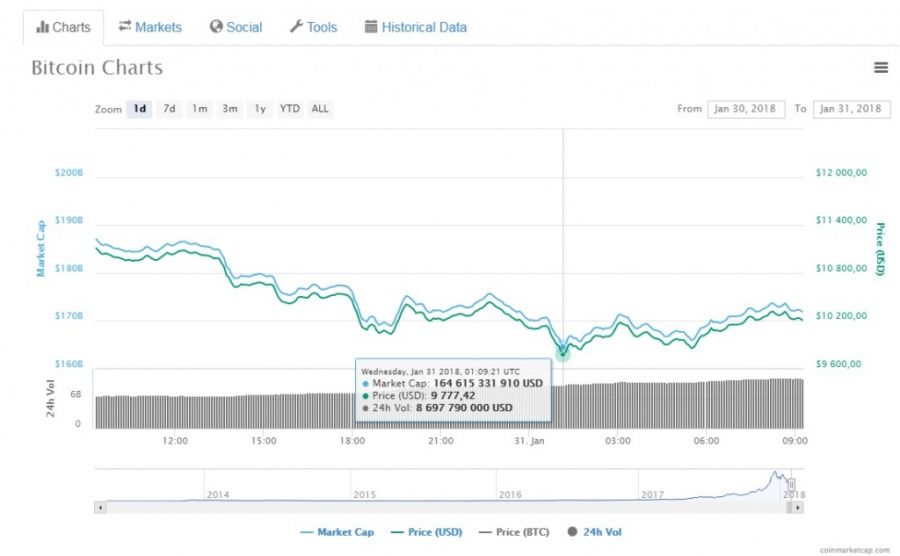The width and height of the screenshot is (900, 556).
Task: Click the 2014 label in the navigator
Action: (218, 495)
